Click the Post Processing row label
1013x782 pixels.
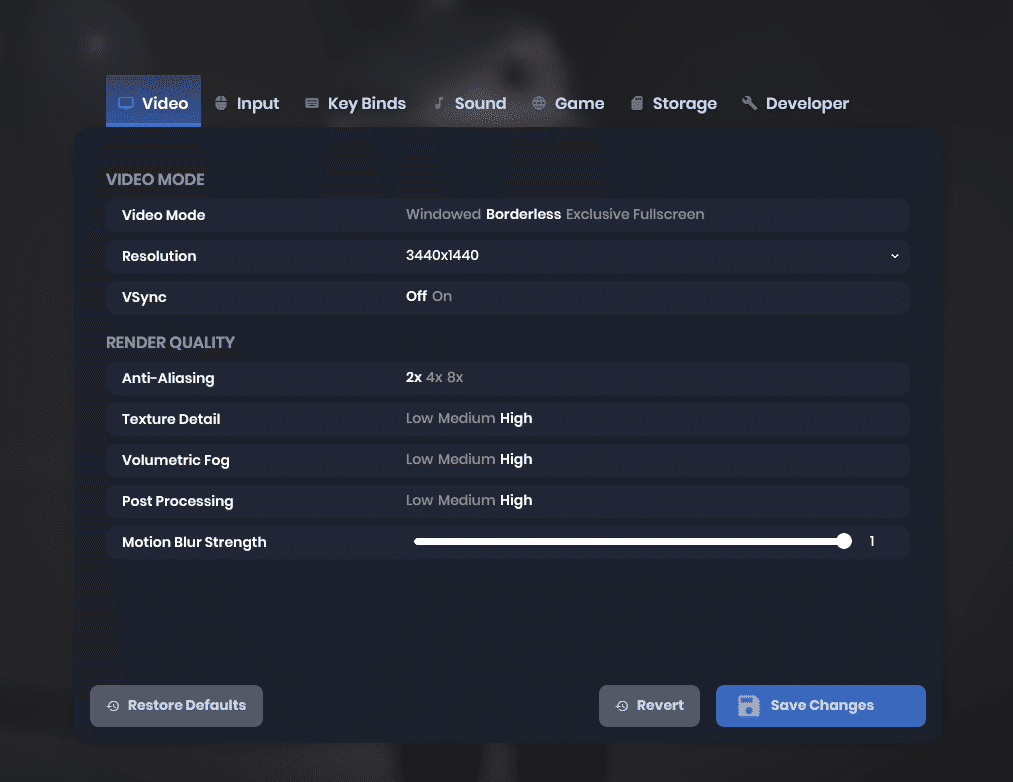[178, 501]
